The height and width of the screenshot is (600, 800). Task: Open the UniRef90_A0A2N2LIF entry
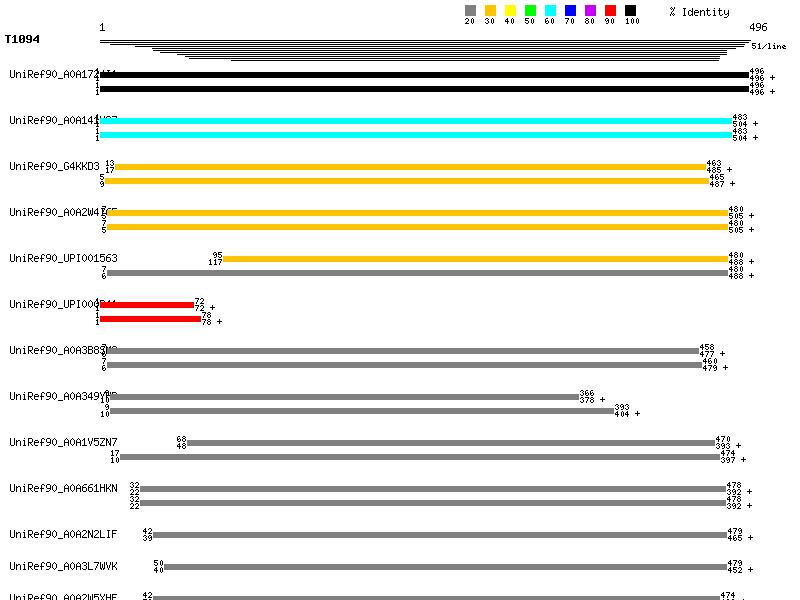coord(63,534)
